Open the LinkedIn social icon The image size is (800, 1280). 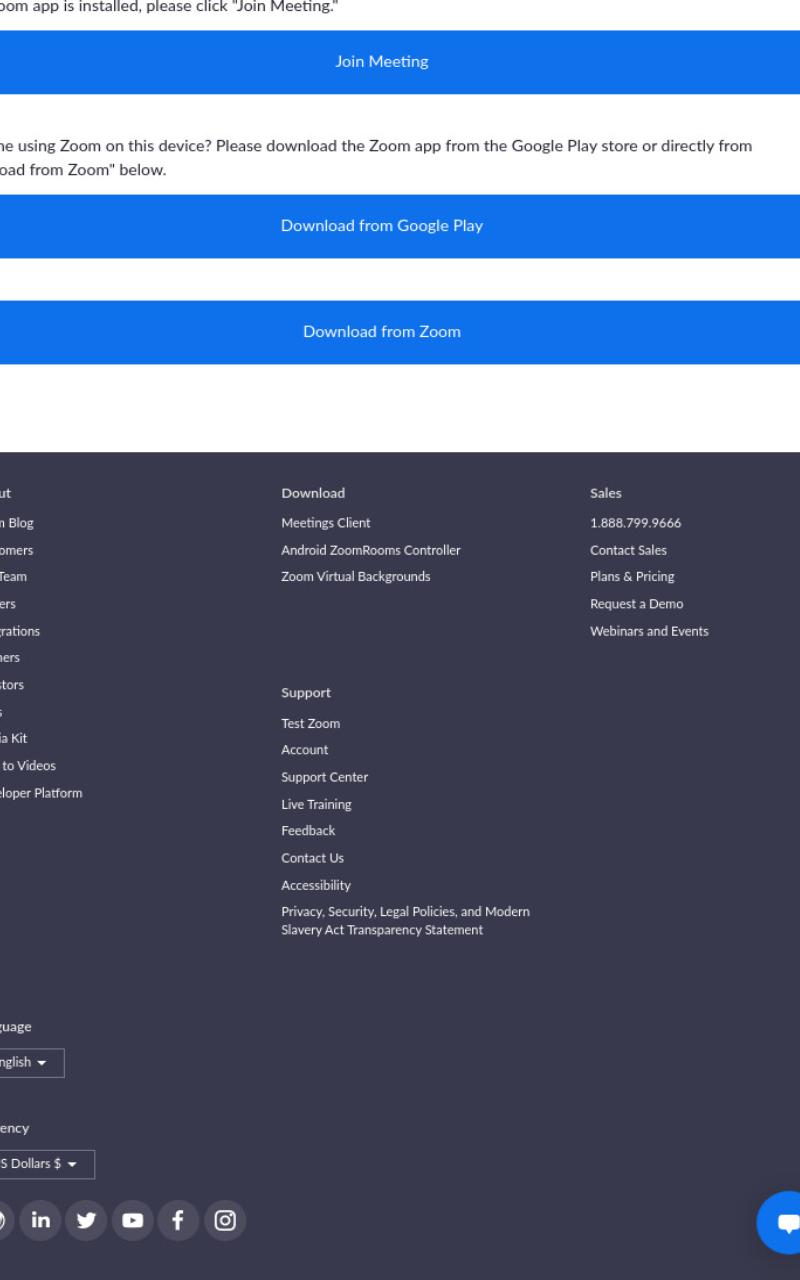tap(40, 1220)
